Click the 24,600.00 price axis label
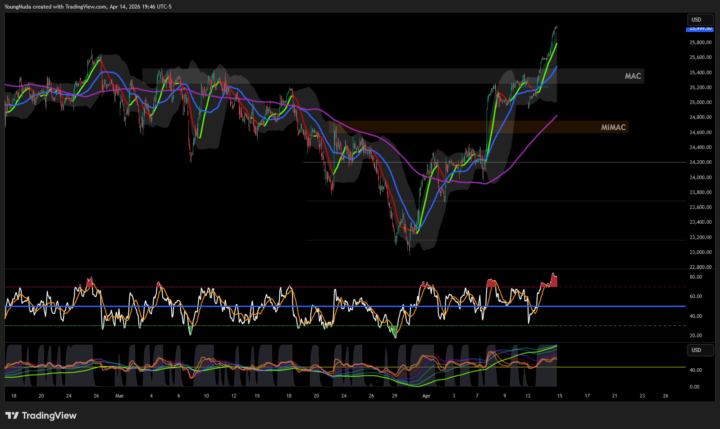The image size is (720, 429). point(700,132)
